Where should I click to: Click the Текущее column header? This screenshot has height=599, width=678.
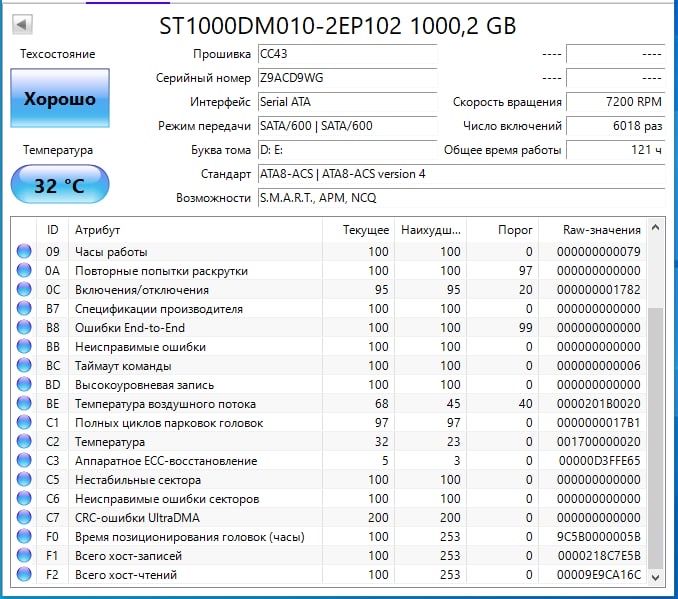(358, 230)
